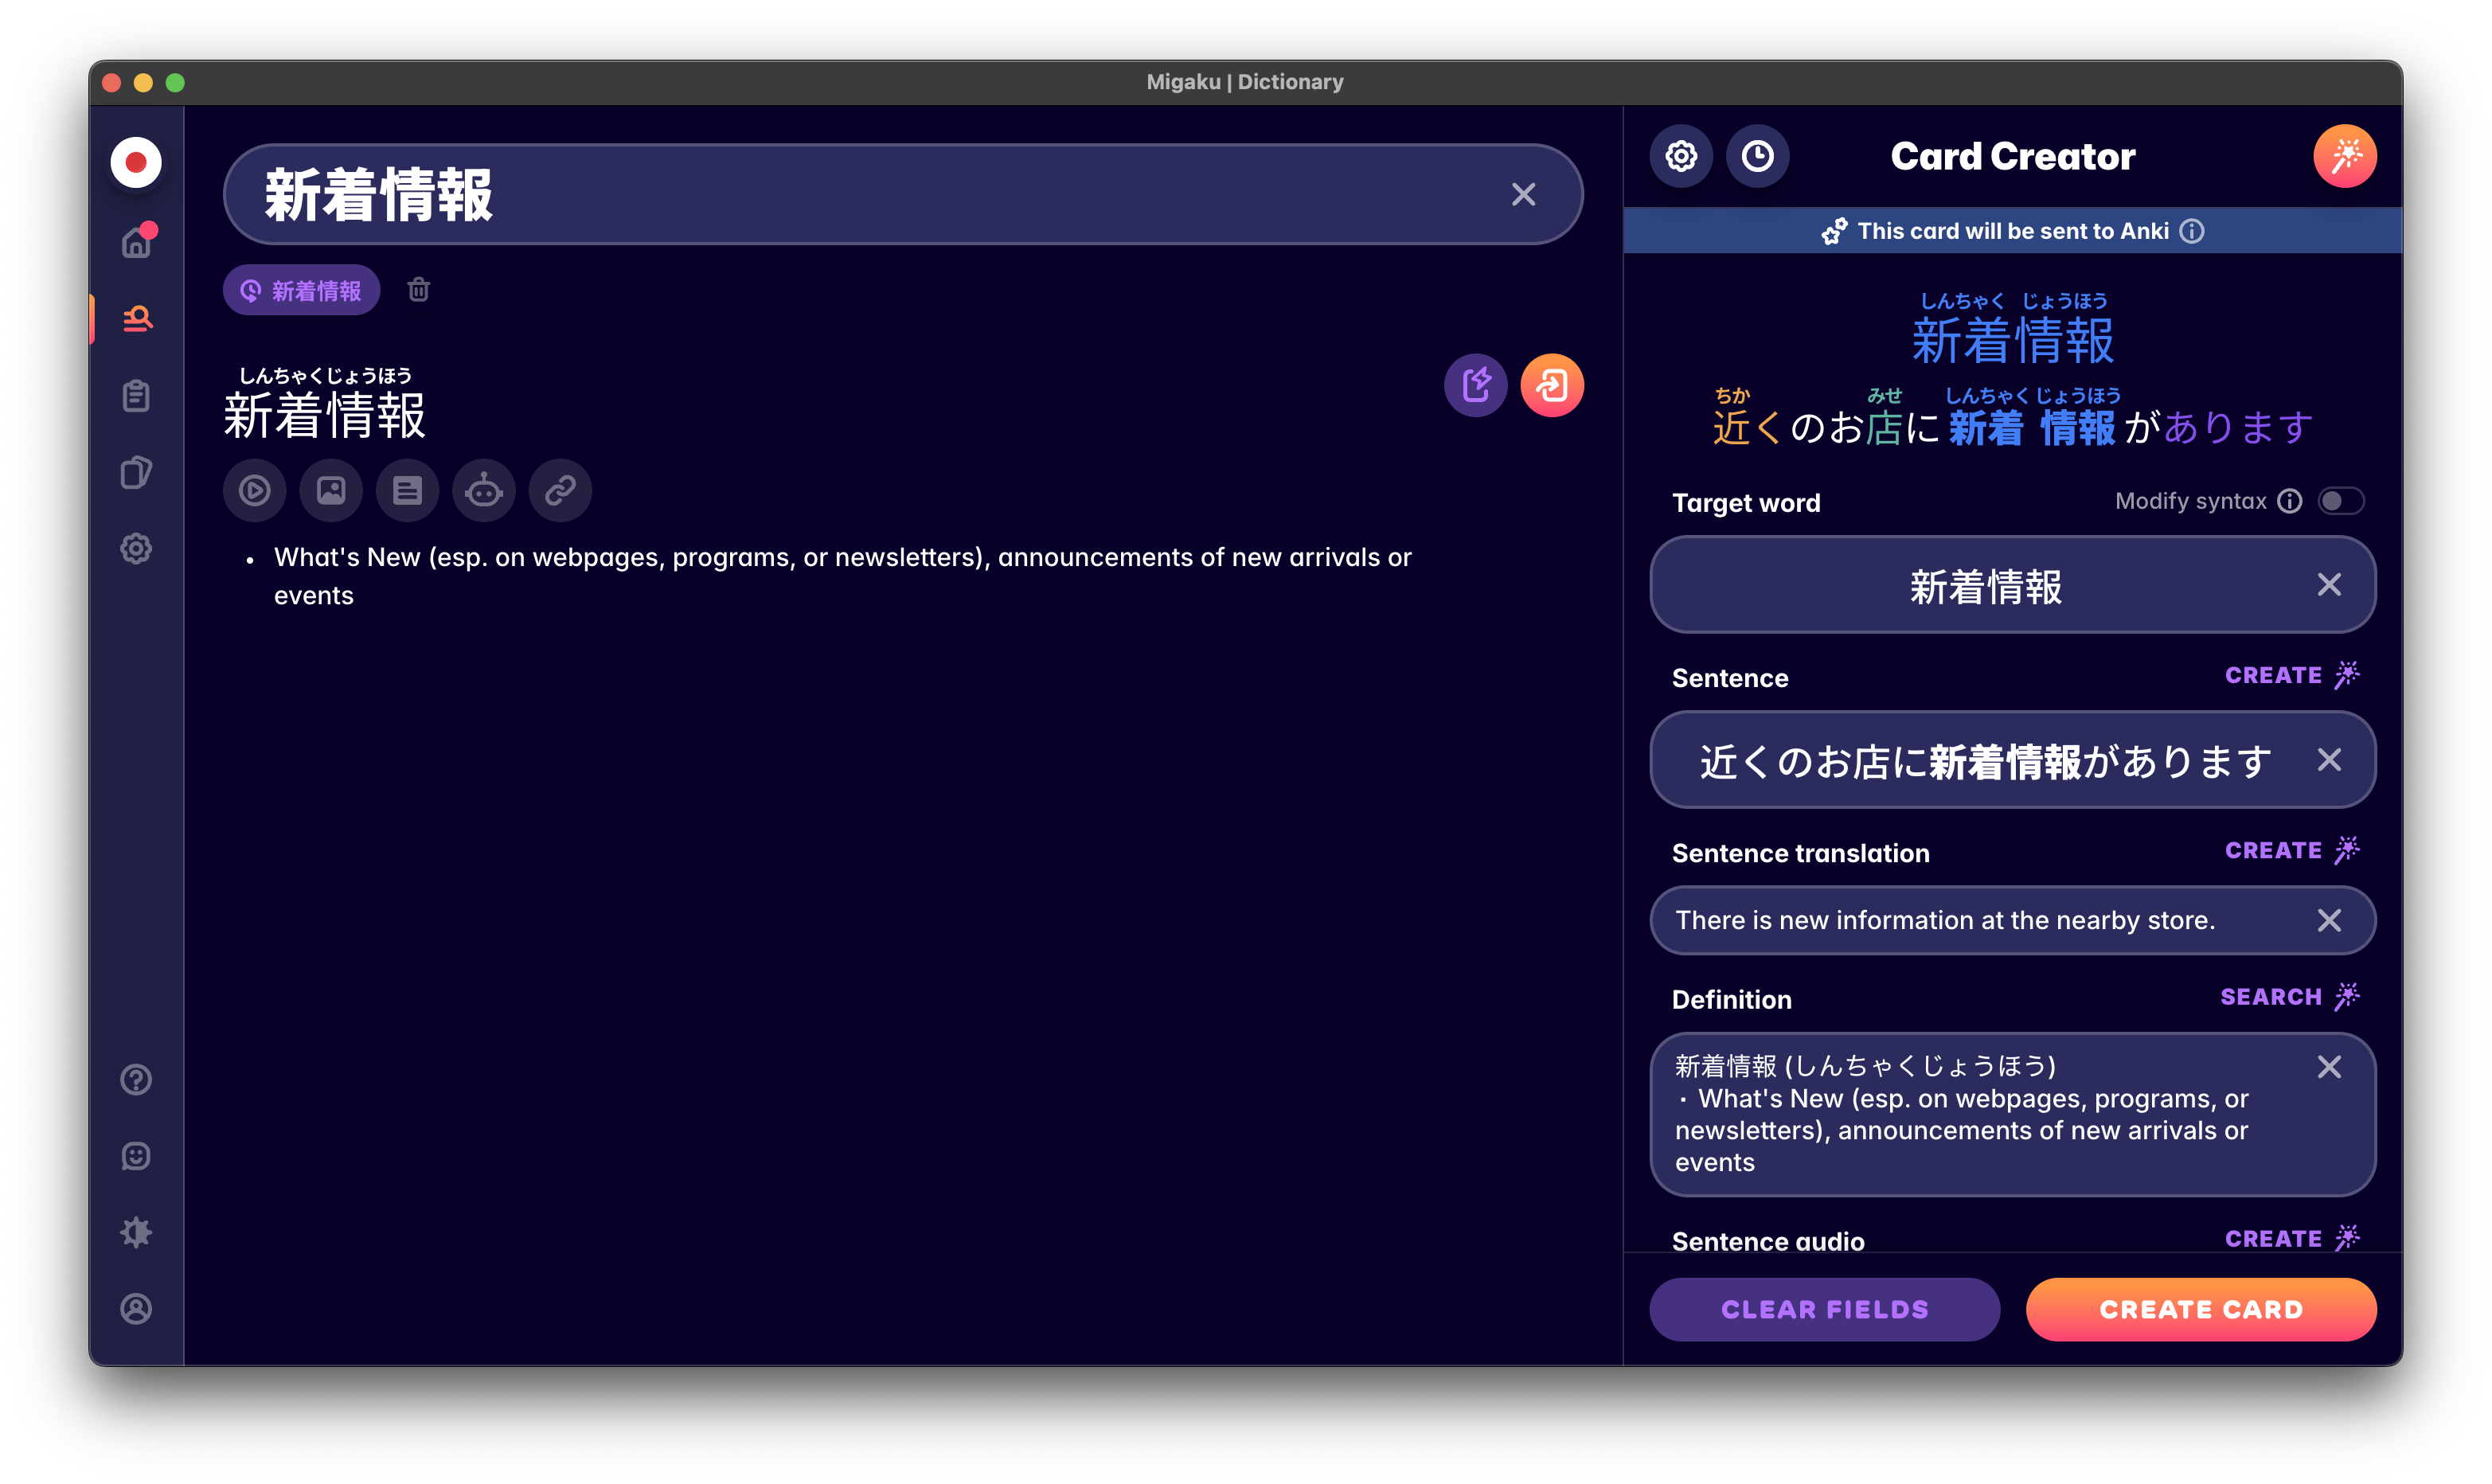Click the dictionary headword 新着情報

point(325,416)
